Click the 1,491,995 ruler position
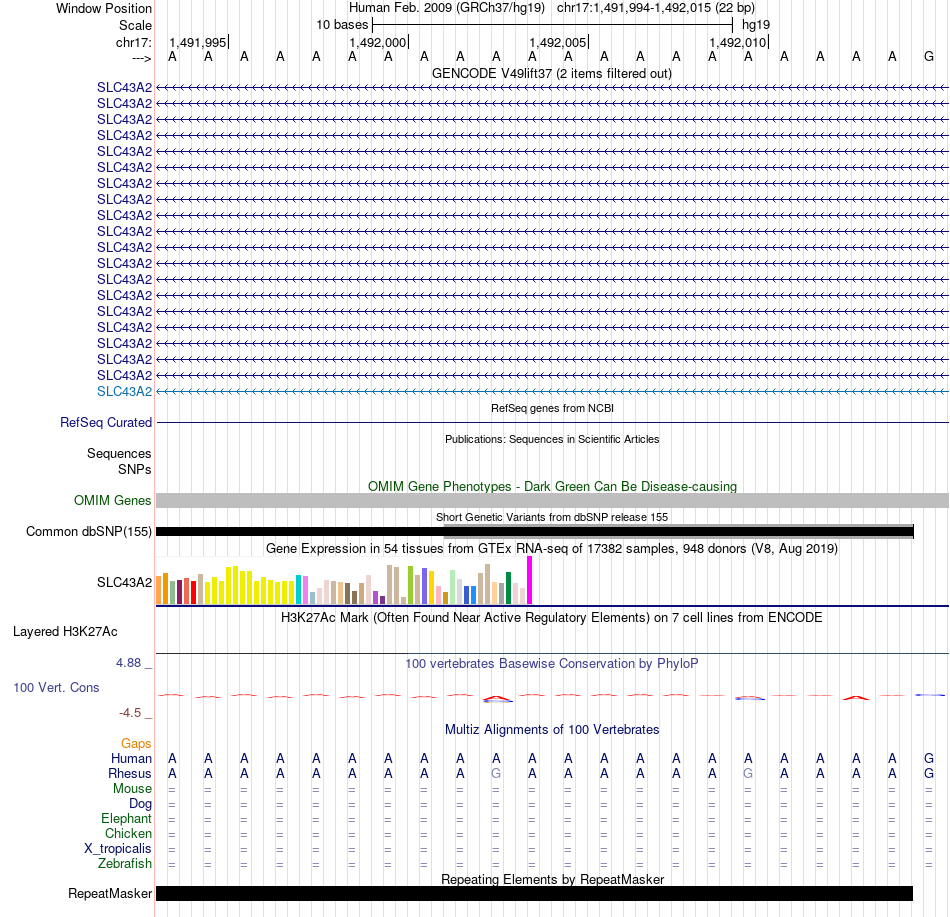The image size is (950, 917). pos(198,42)
